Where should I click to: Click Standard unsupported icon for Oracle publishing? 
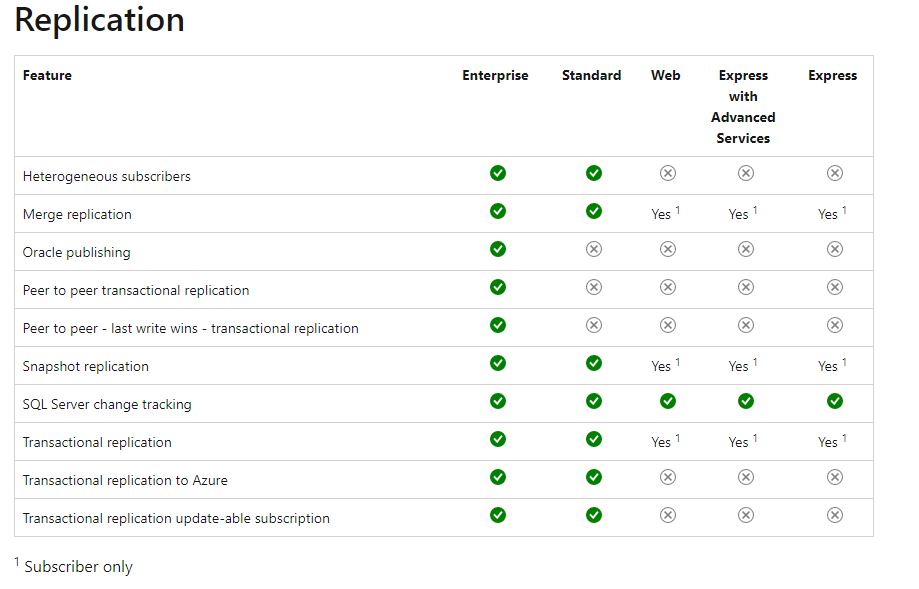tap(594, 249)
